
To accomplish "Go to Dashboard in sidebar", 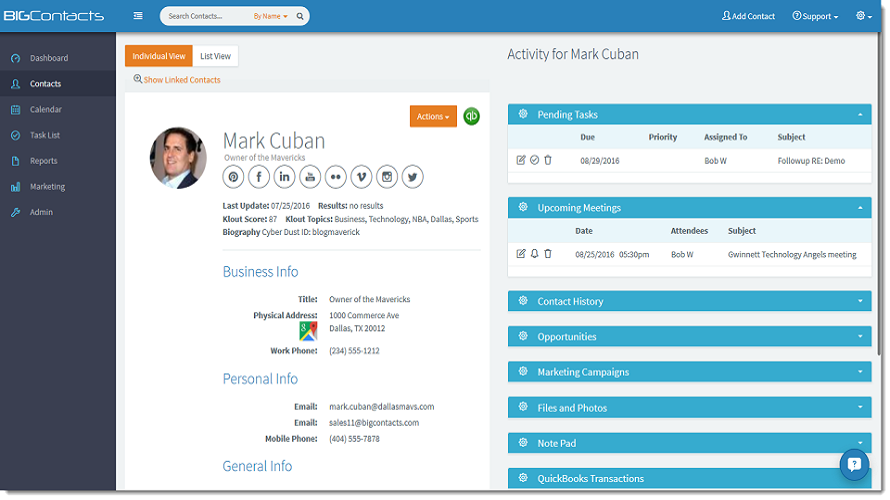I will click(x=58, y=58).
